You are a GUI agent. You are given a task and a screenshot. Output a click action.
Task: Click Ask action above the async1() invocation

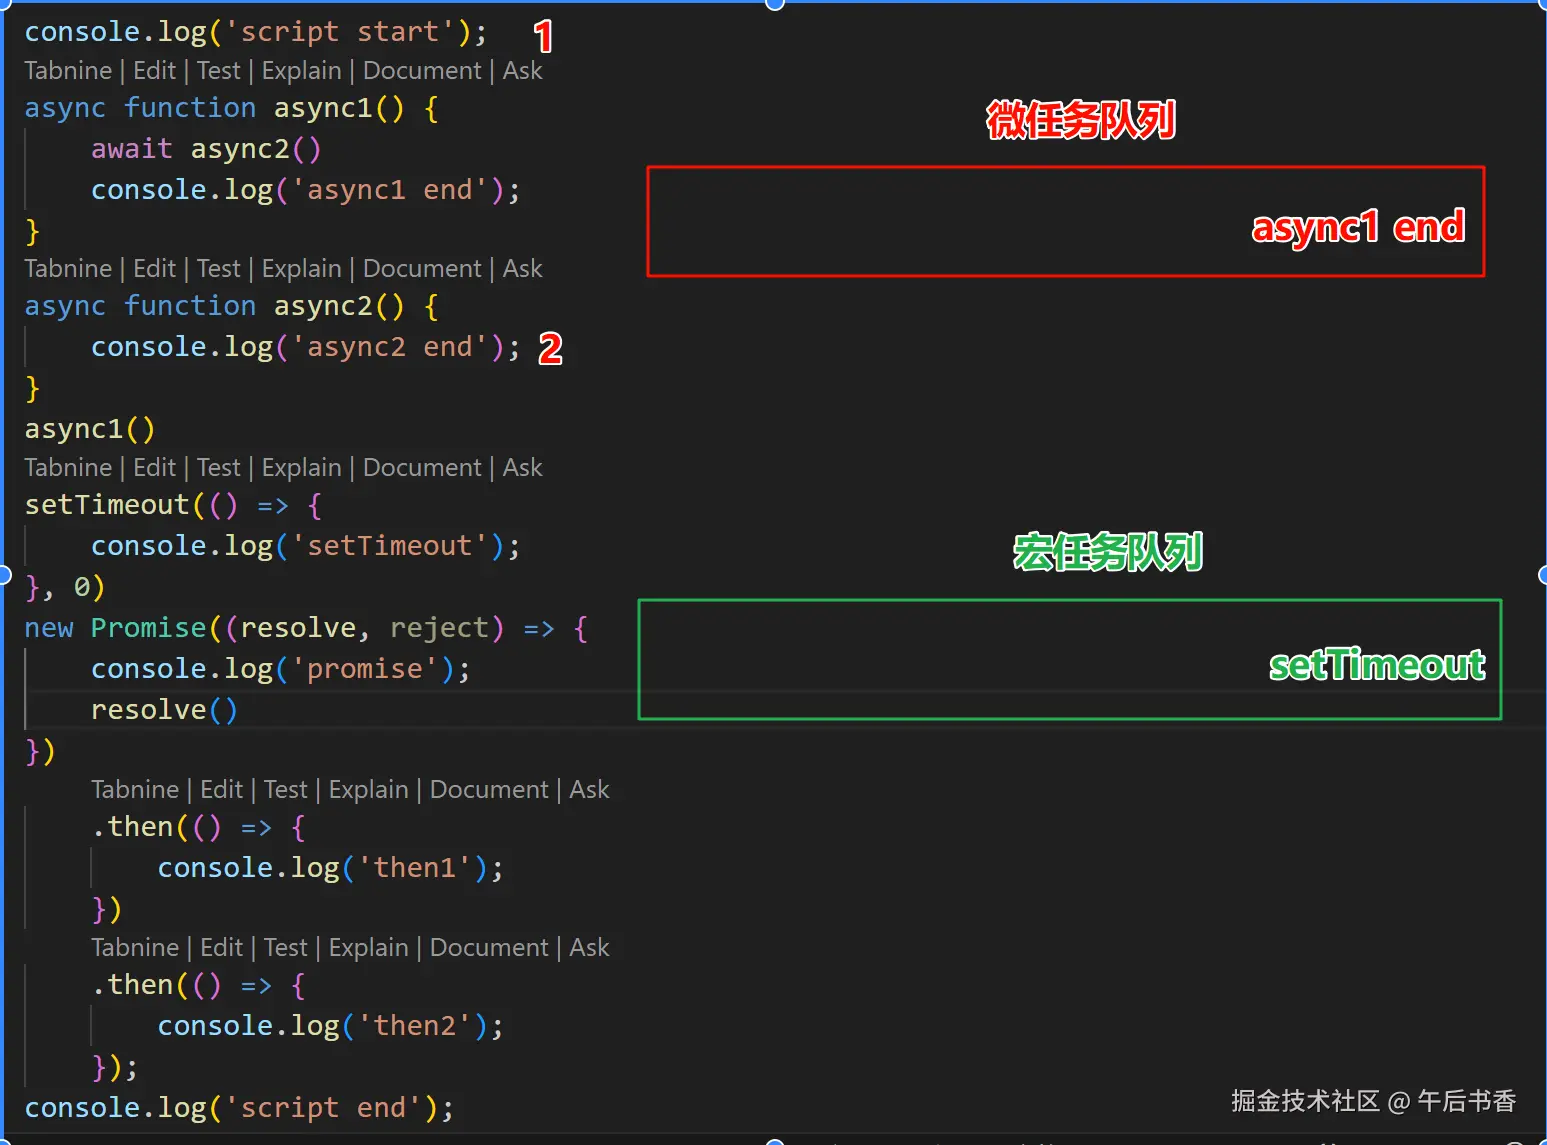[x=522, y=467]
